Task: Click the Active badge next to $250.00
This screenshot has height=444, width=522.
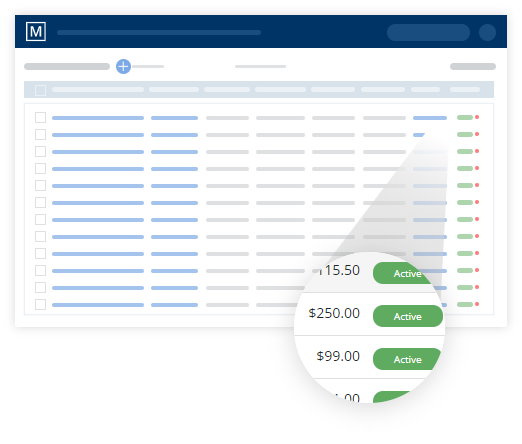Action: click(408, 316)
